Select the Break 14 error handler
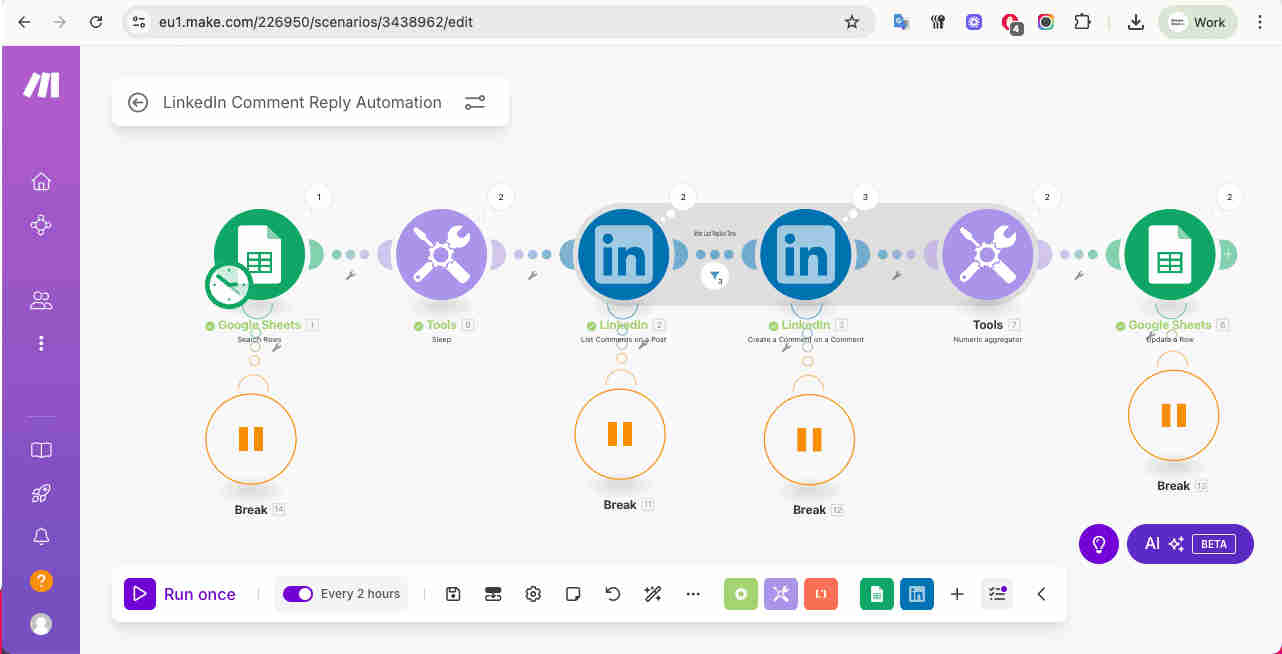 [x=251, y=438]
